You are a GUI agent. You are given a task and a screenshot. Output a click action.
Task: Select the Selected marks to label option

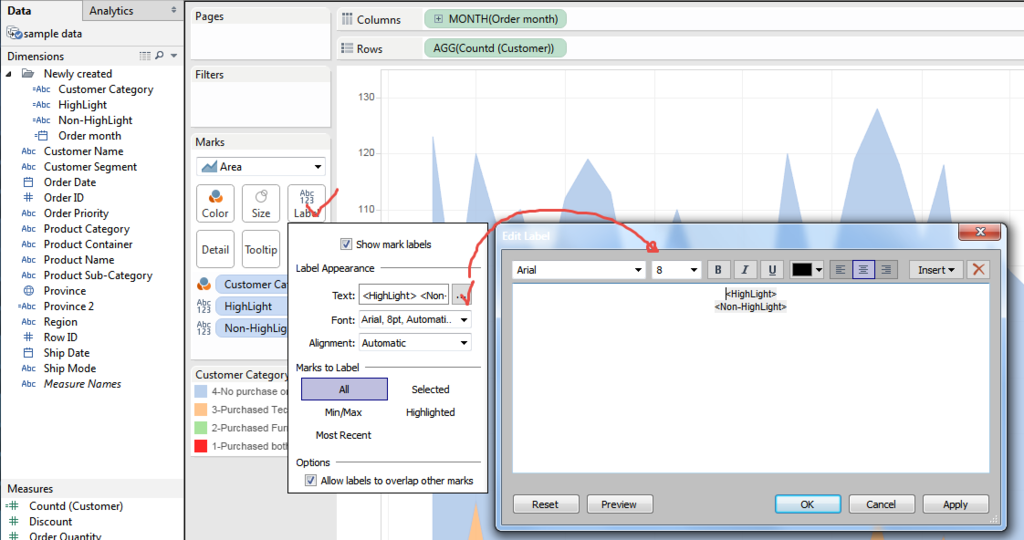pyautogui.click(x=430, y=389)
